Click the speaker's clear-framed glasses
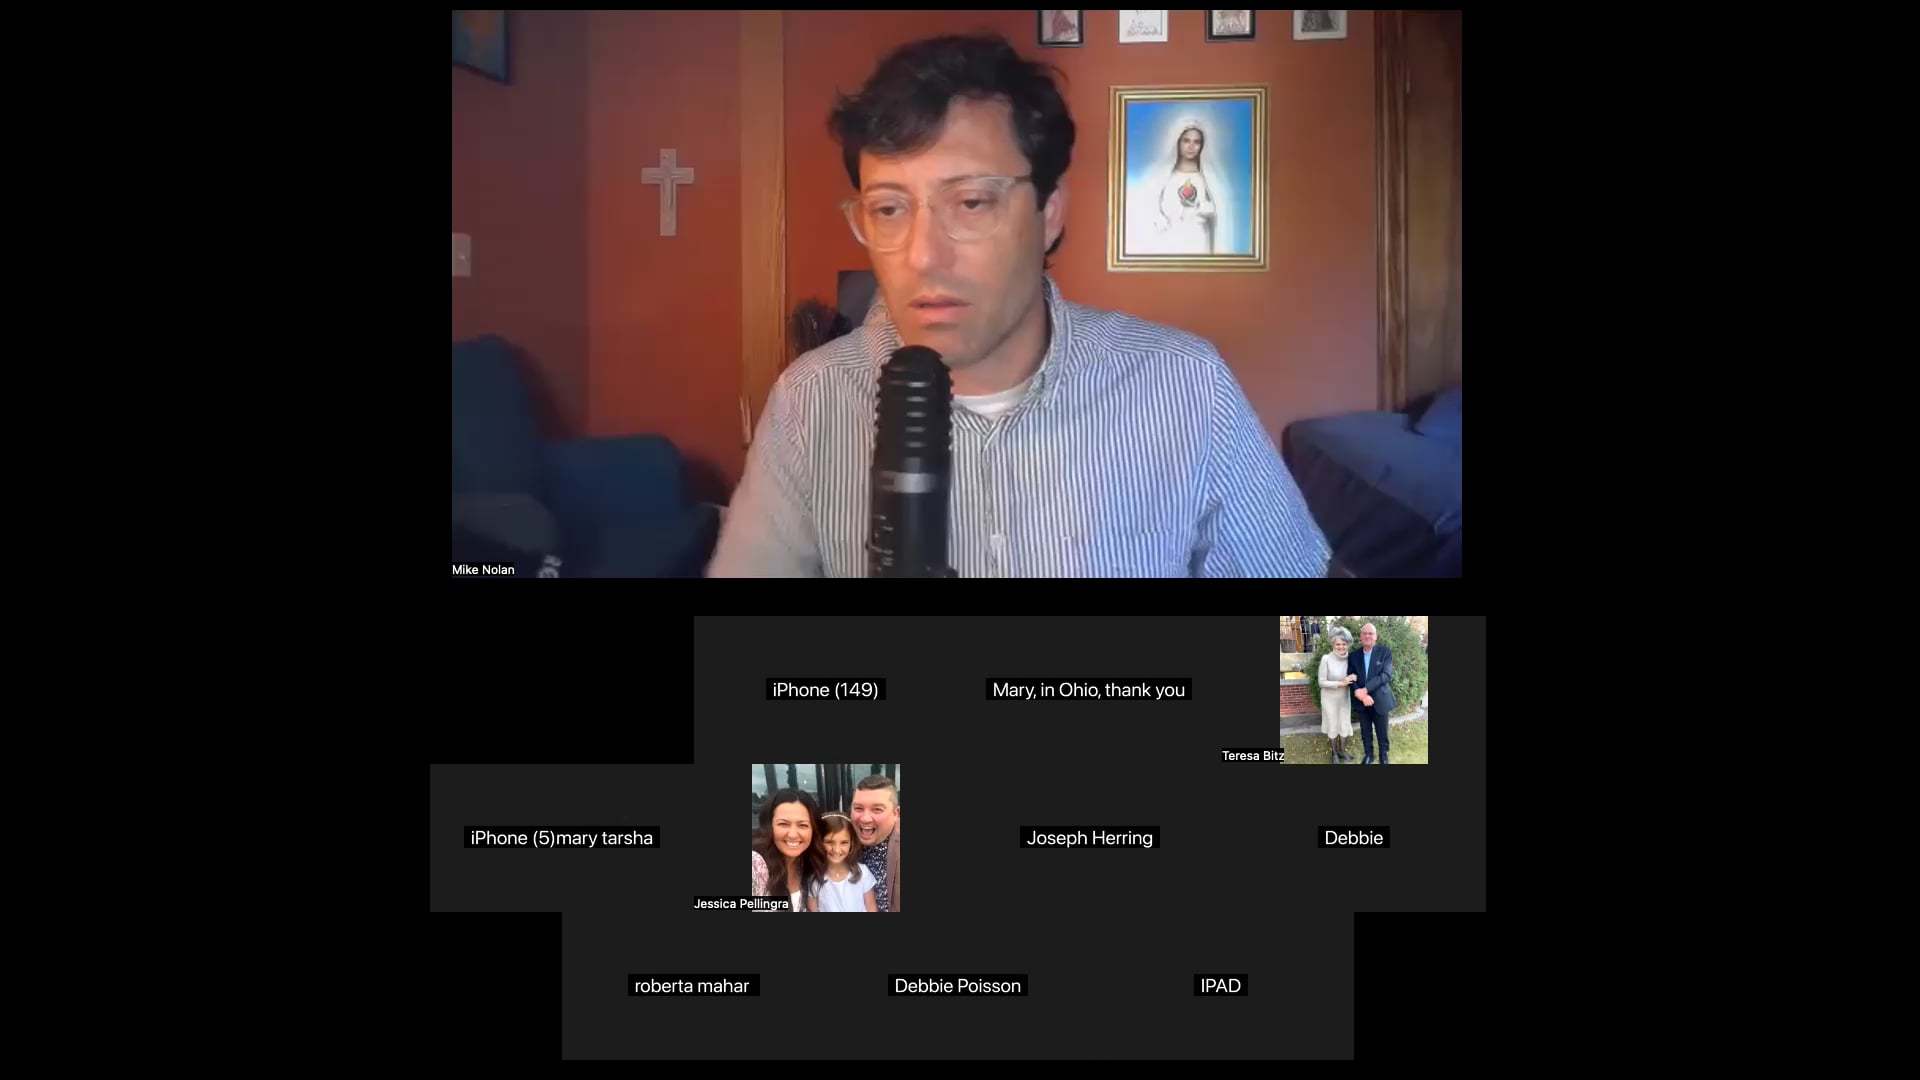Screen dimensions: 1920x1080 point(940,212)
